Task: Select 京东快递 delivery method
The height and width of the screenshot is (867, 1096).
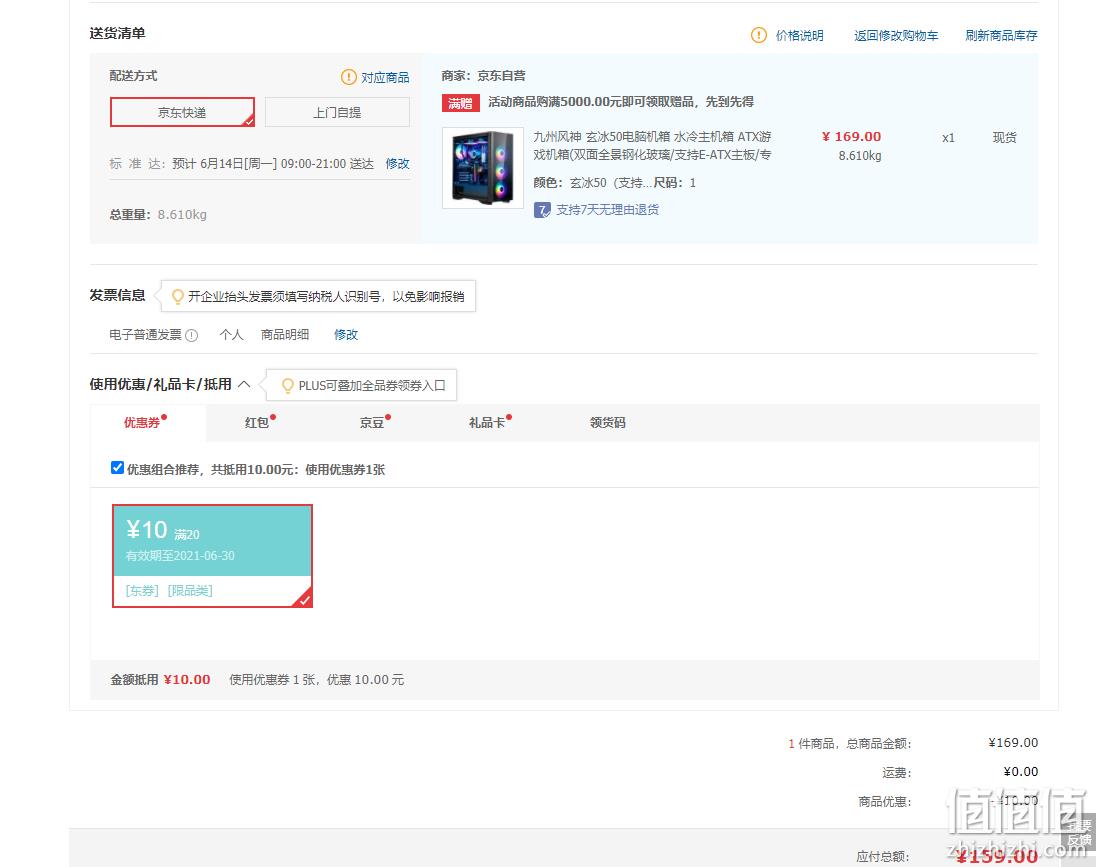Action: point(182,112)
